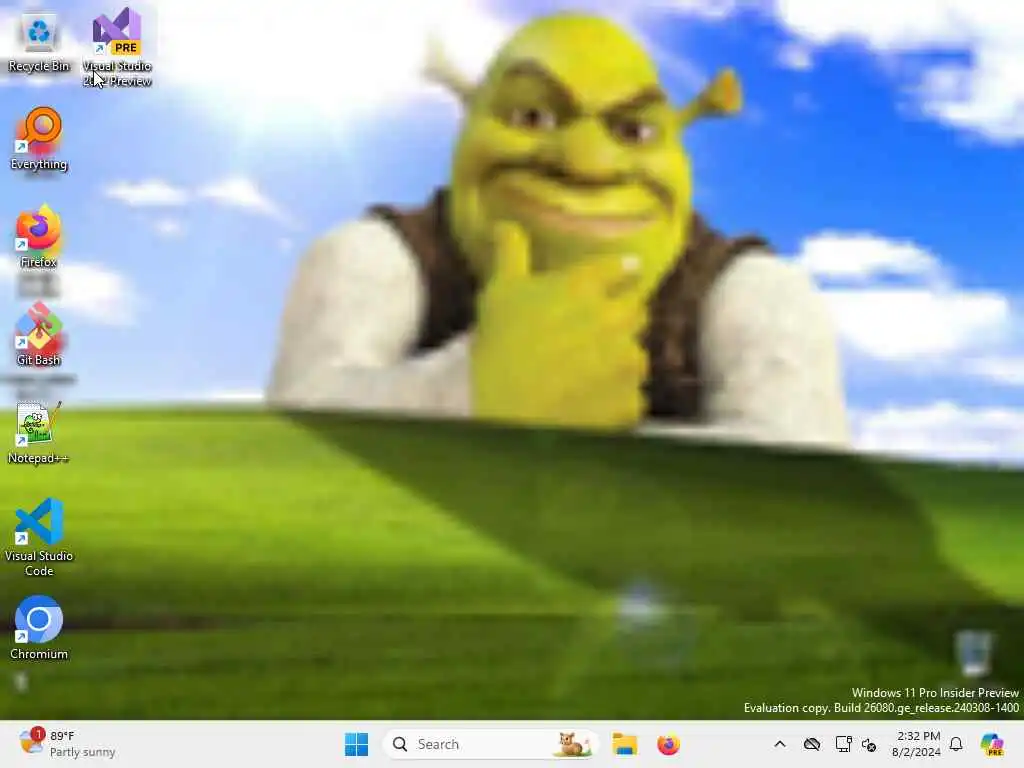The height and width of the screenshot is (768, 1024).
Task: Open the notification bell
Action: 956,744
